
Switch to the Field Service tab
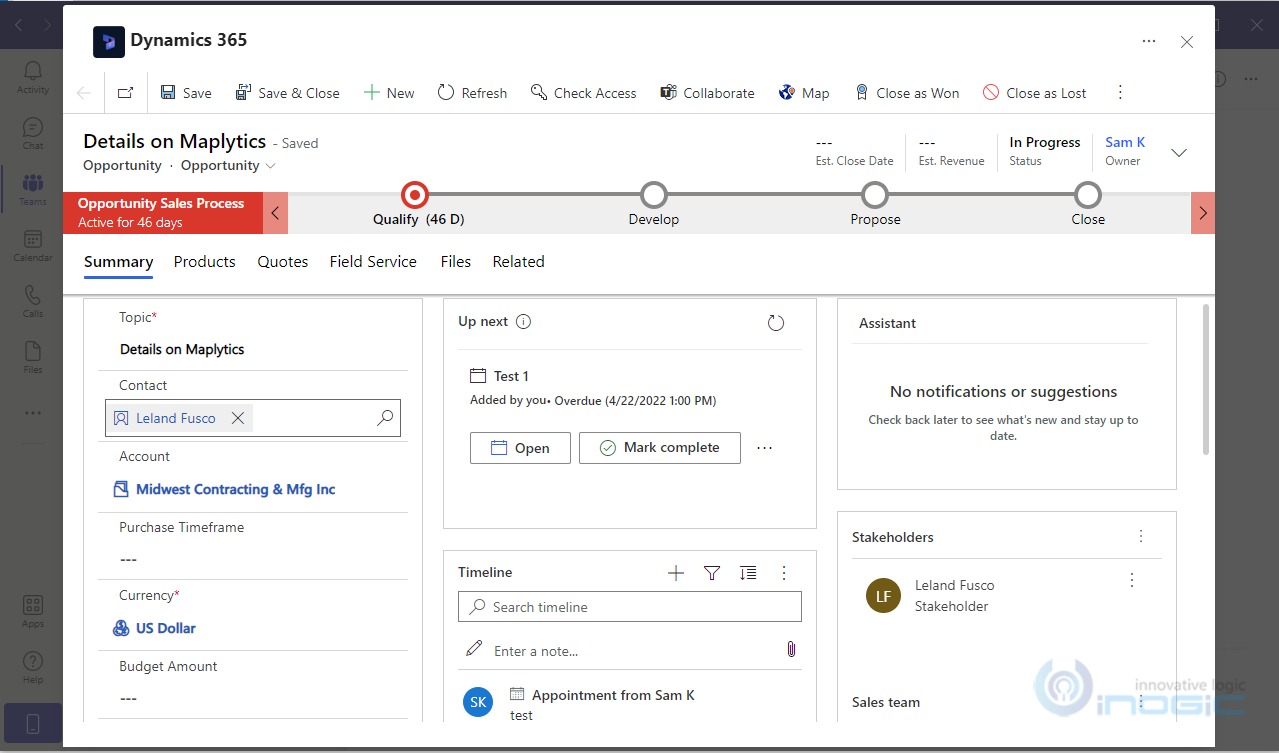point(373,262)
